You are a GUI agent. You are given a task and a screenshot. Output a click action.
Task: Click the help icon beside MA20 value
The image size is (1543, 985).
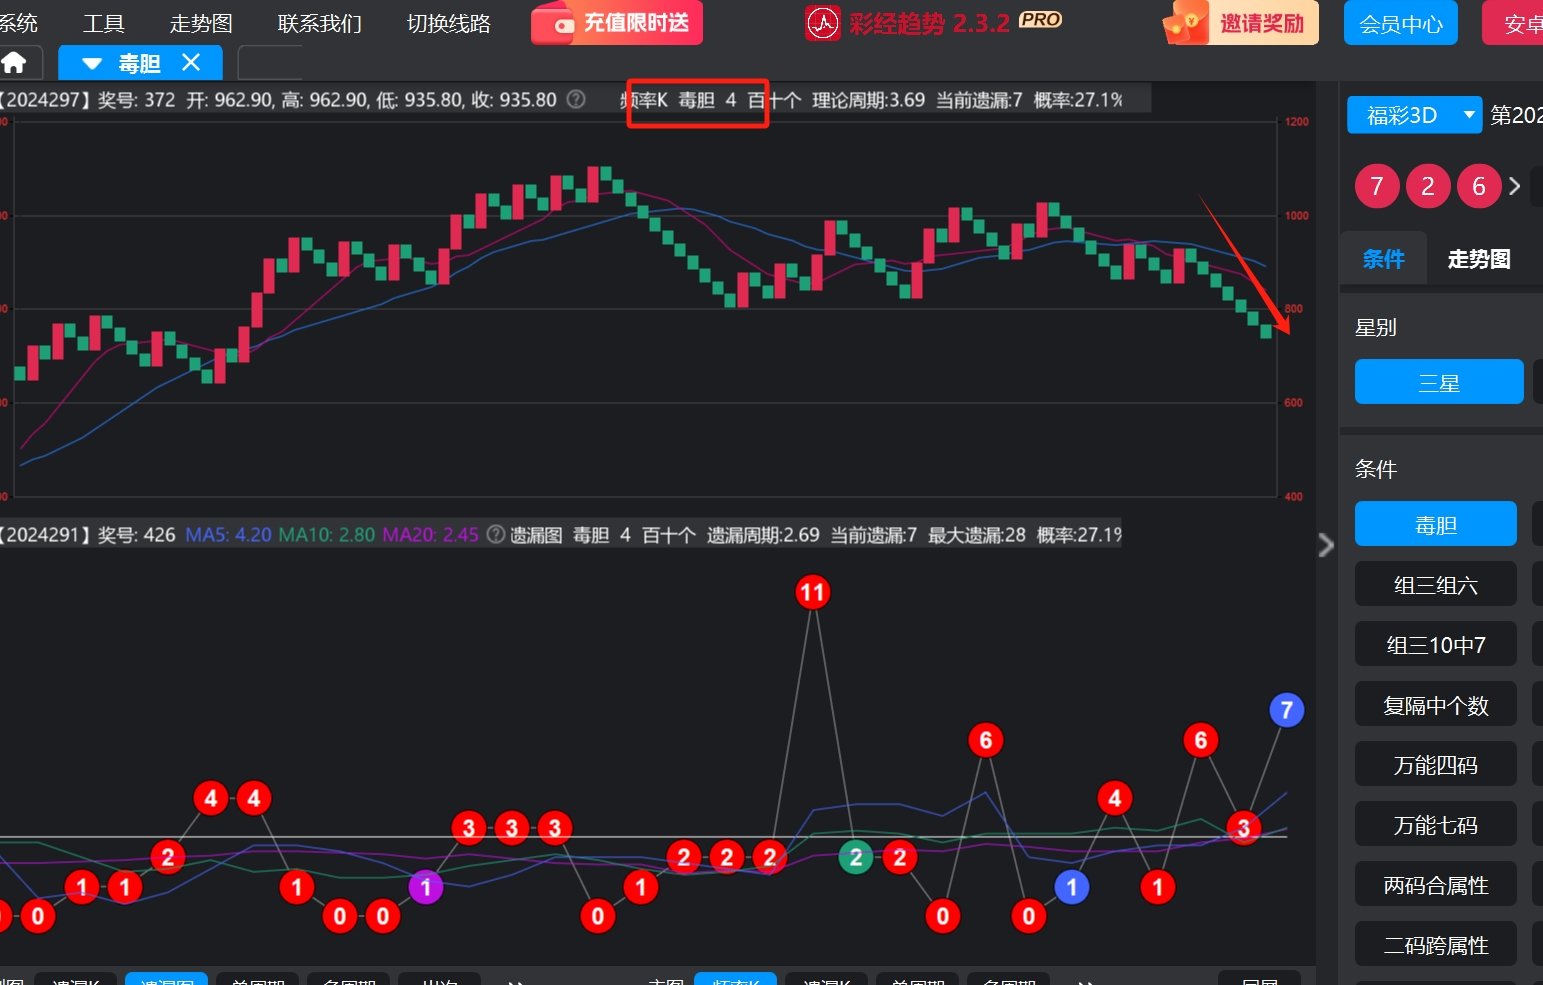(x=495, y=535)
